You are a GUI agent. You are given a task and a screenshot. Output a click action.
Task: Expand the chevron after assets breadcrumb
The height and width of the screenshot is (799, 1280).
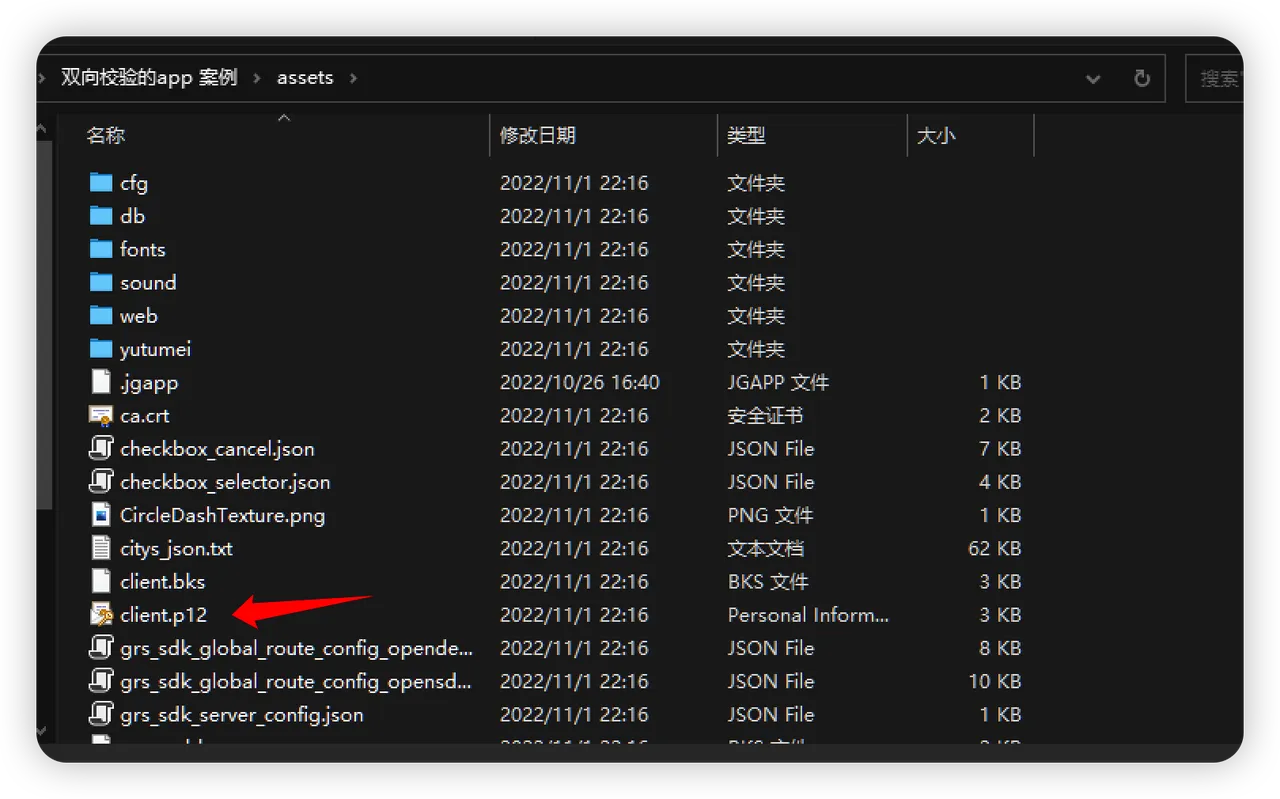(x=353, y=78)
